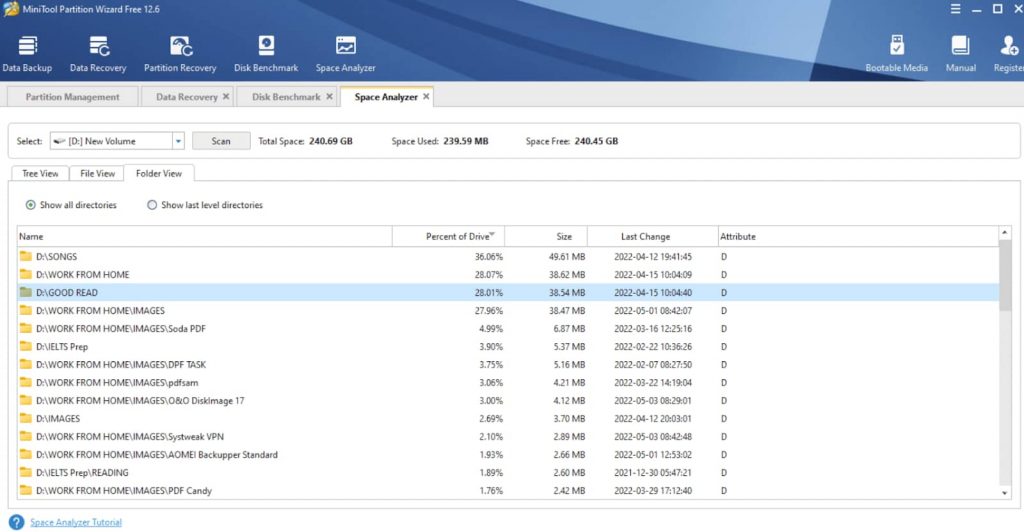Click the Register icon
This screenshot has height=532, width=1024.
coord(1009,46)
